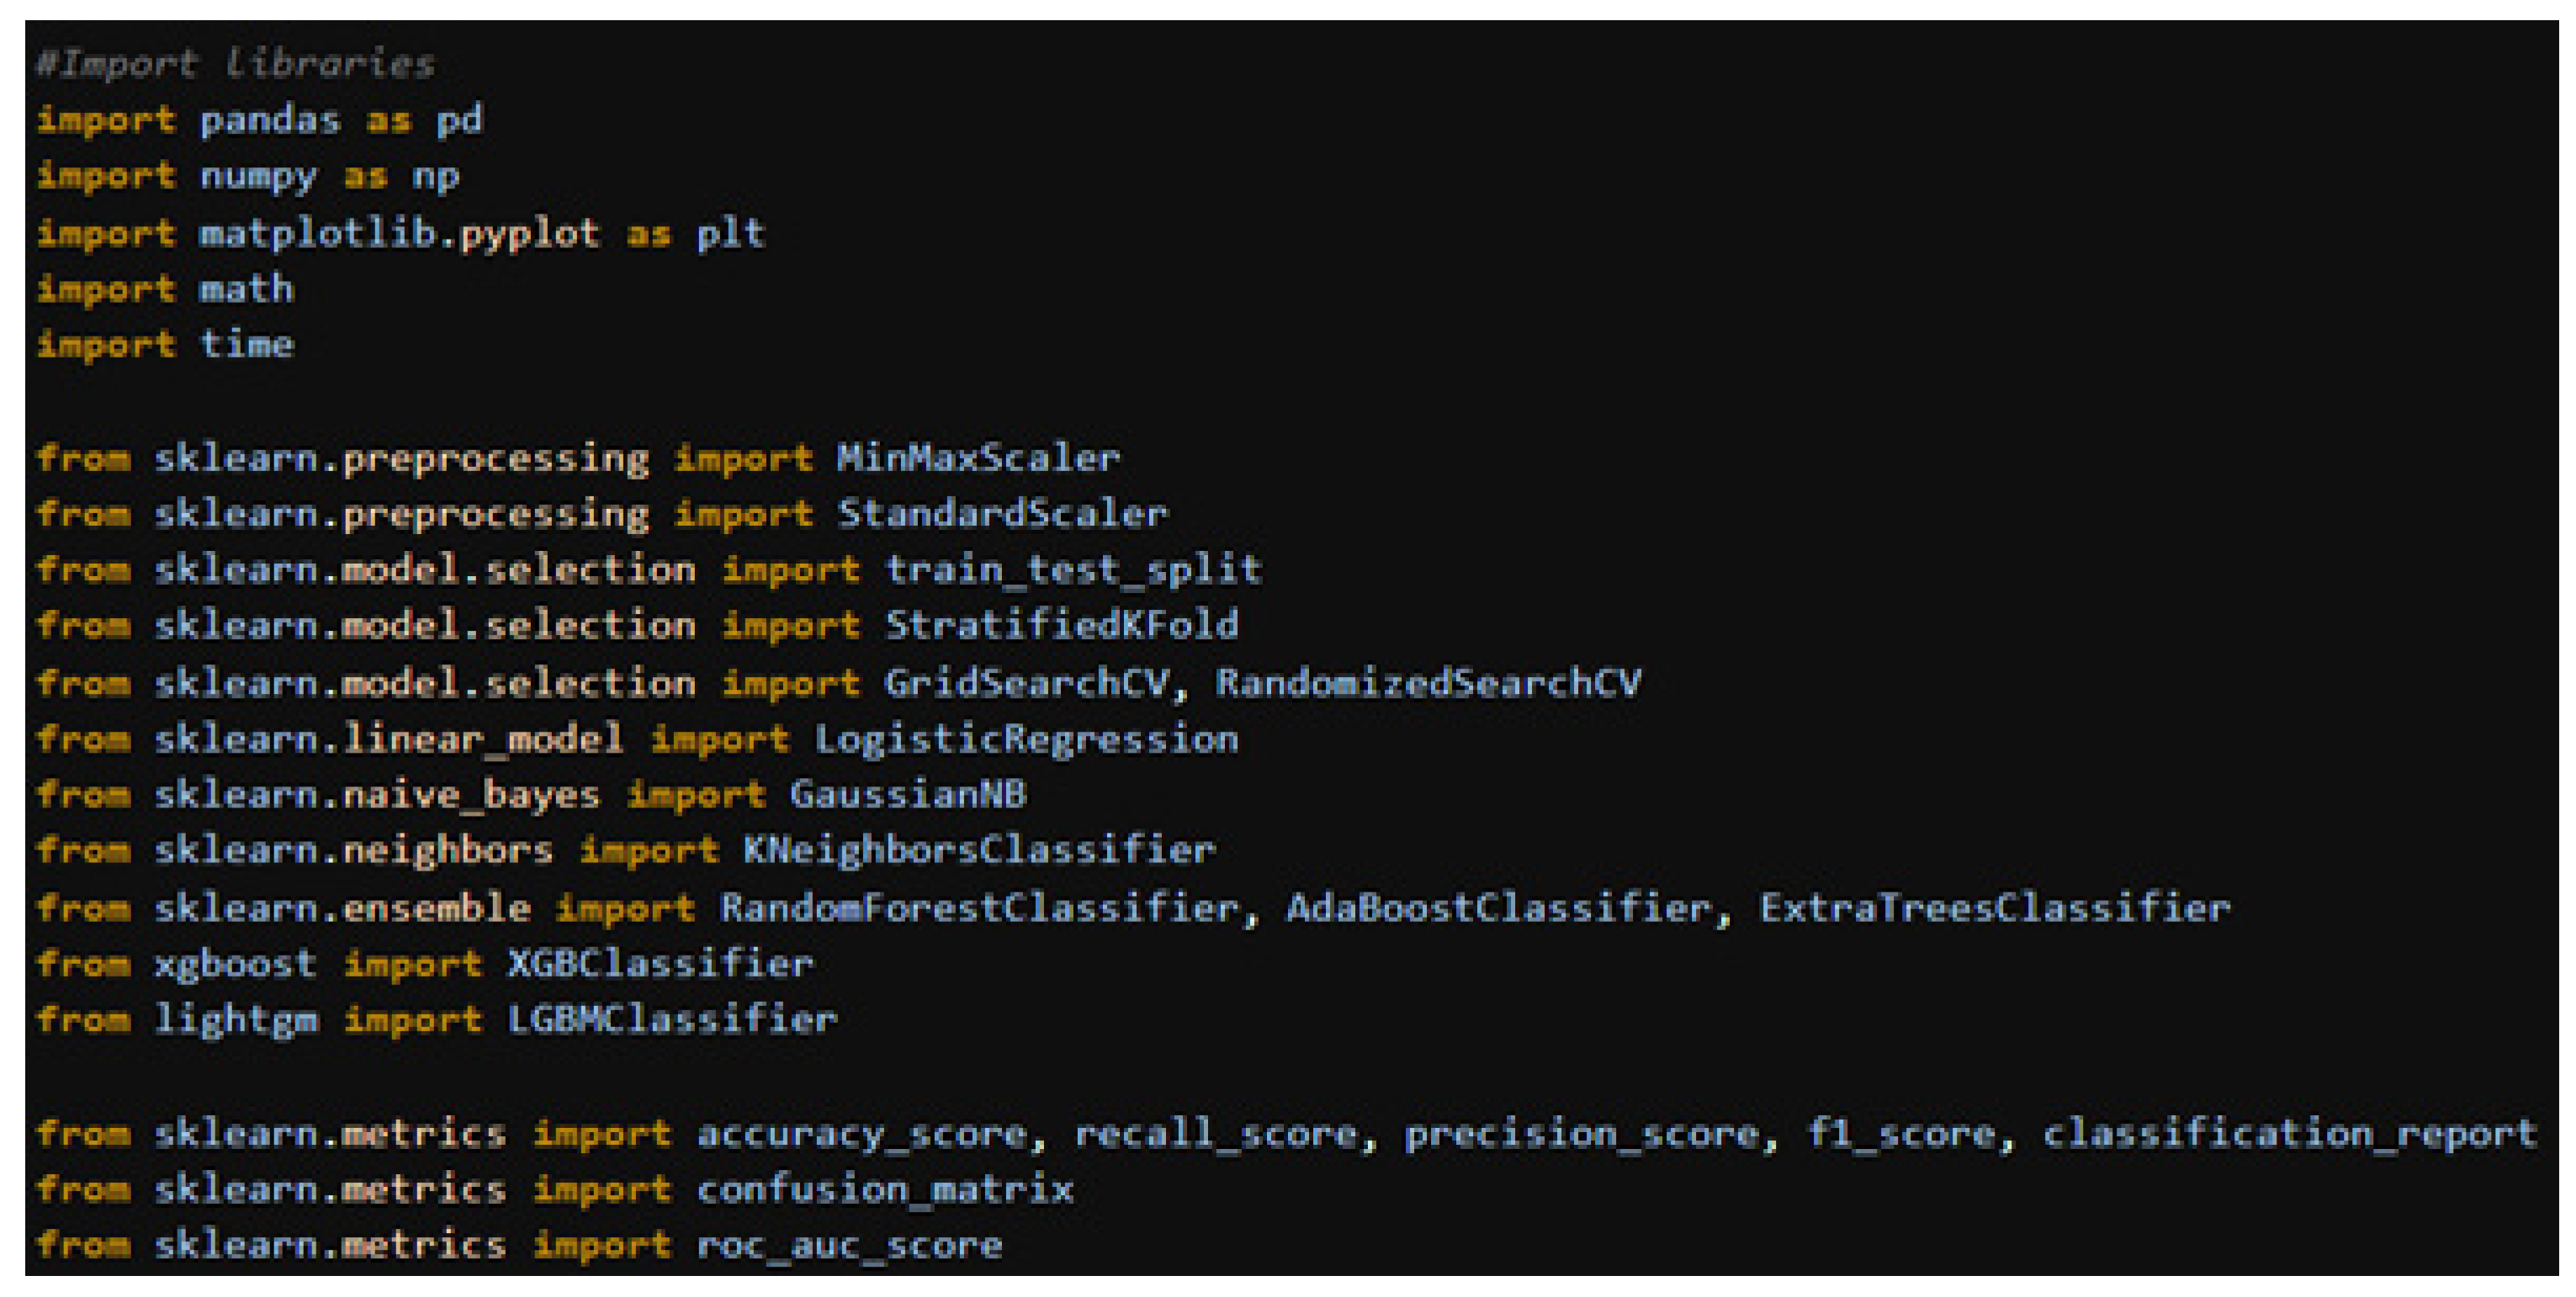The image size is (2576, 1297).
Task: Click on 'time' module name
Action: (247, 344)
